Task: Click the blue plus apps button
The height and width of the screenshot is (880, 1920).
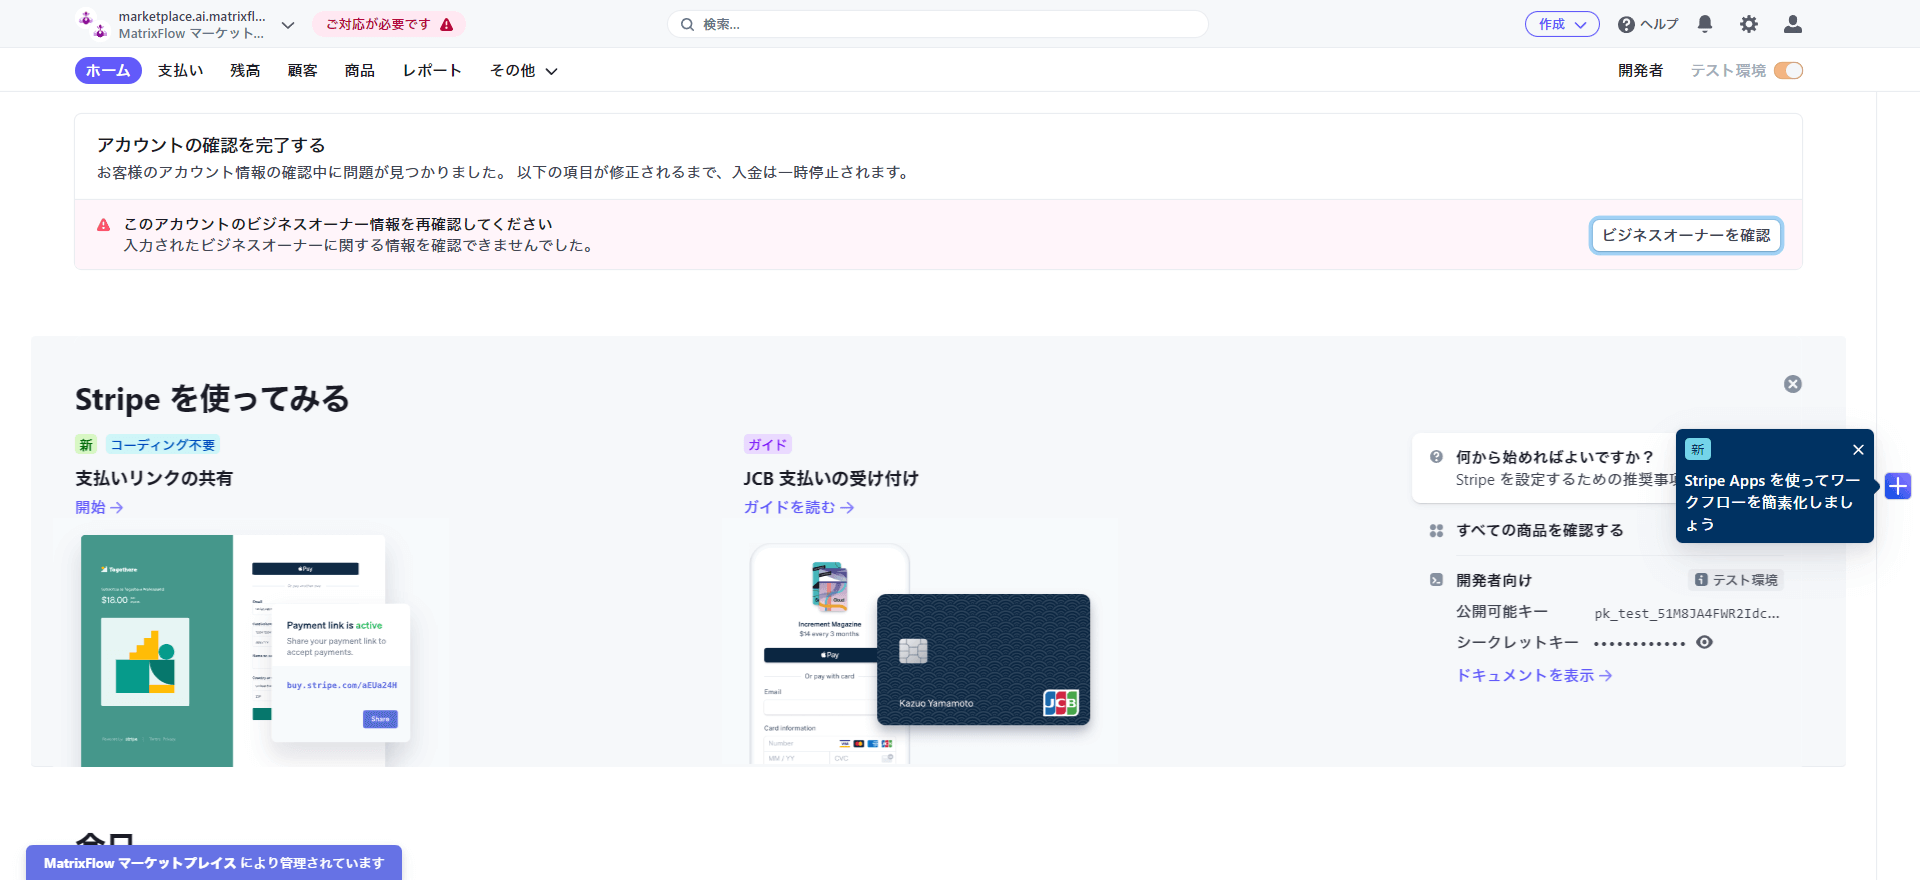Action: (x=1898, y=486)
